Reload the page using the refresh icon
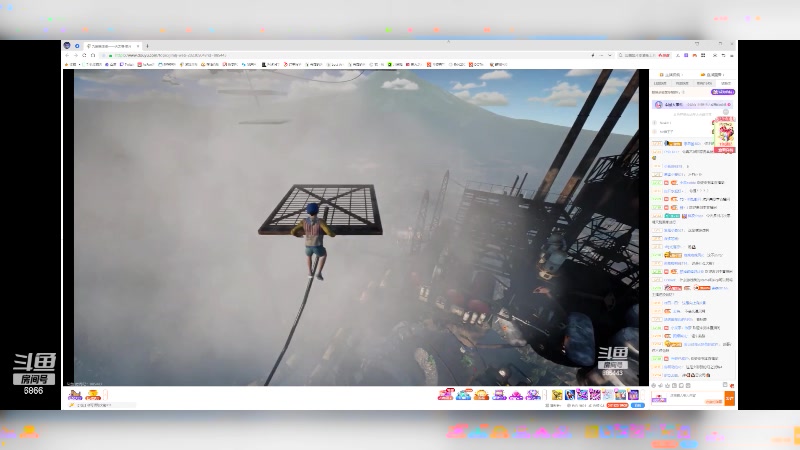Viewport: 800px width, 450px height. coord(84,55)
